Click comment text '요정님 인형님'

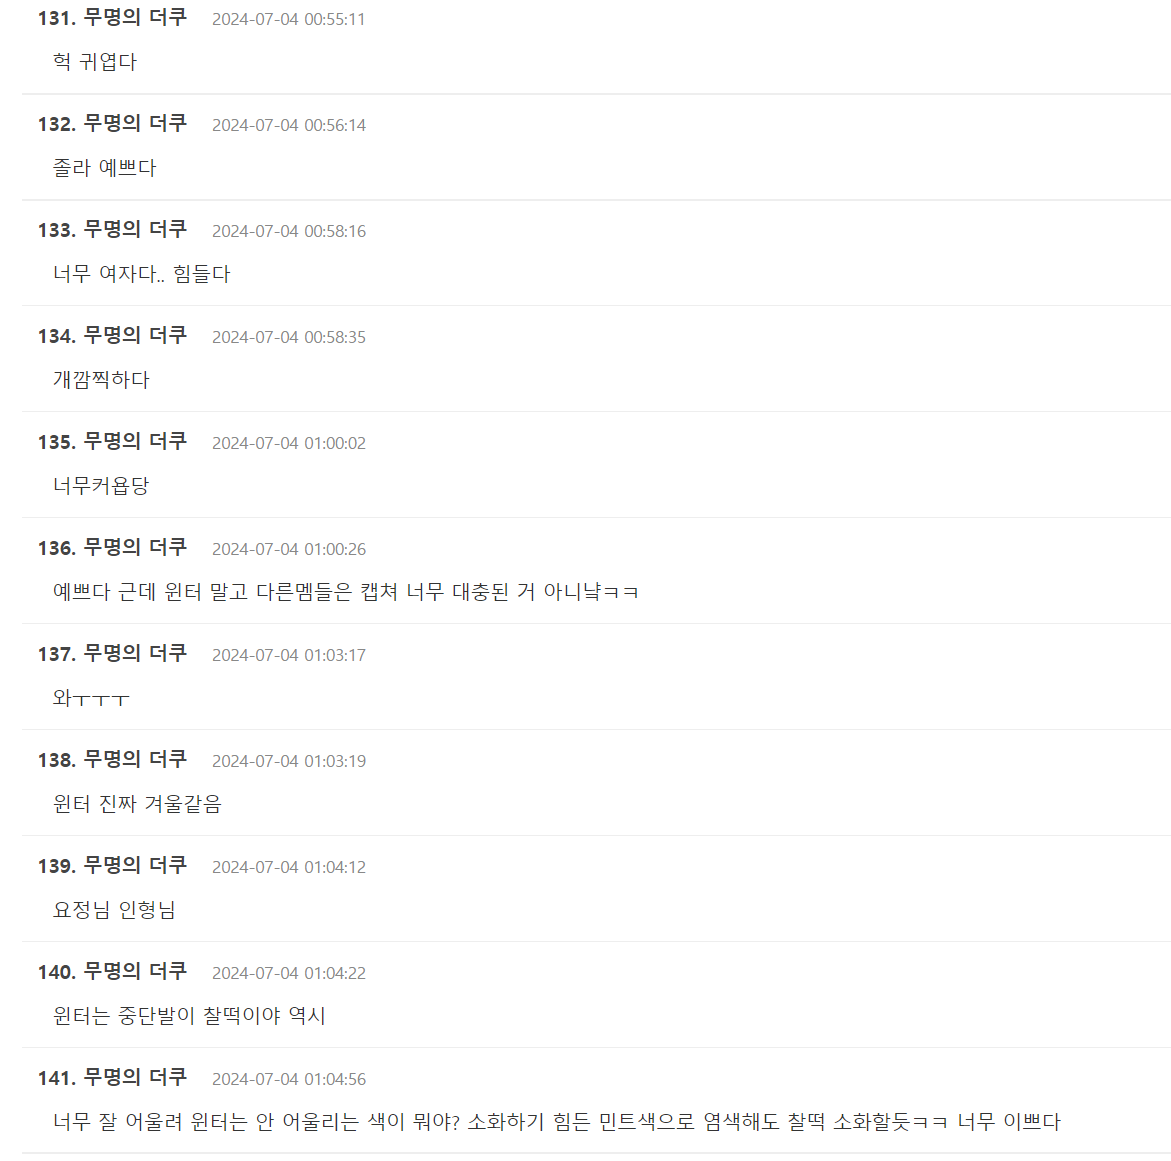(x=114, y=910)
